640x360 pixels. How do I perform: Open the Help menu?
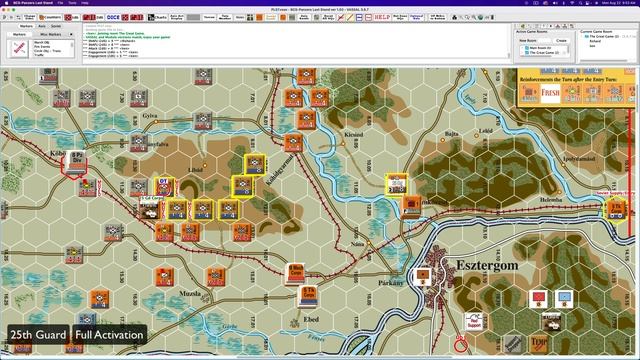click(x=85, y=2)
